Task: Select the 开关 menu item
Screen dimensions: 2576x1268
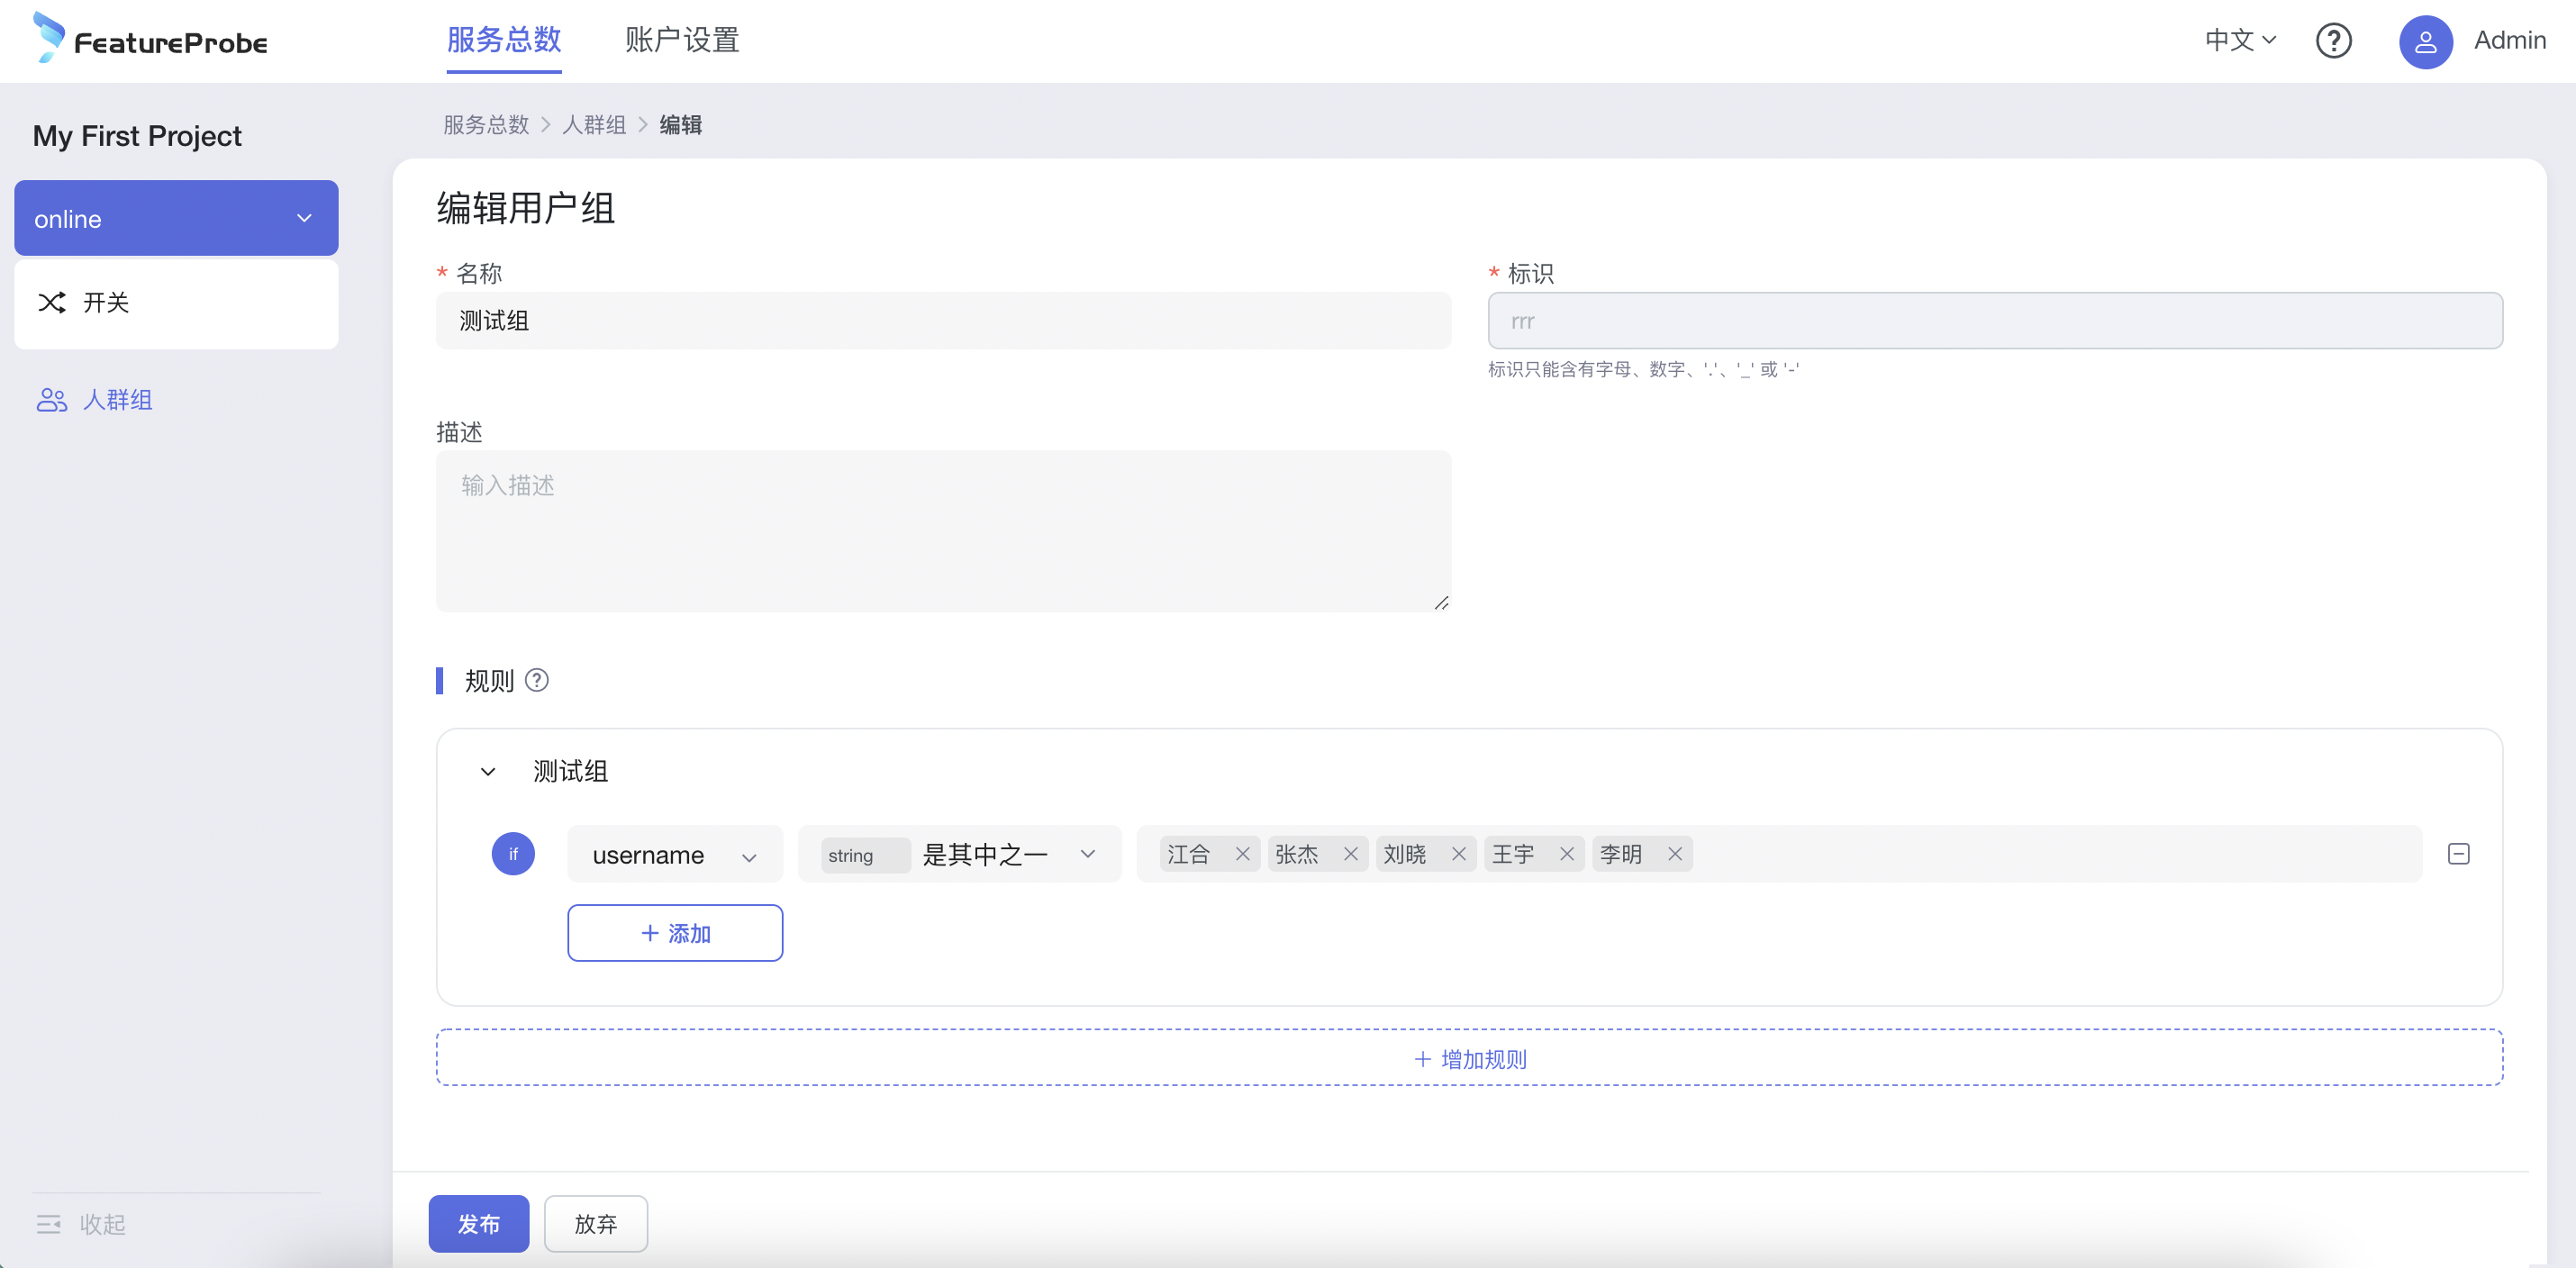Action: (106, 302)
